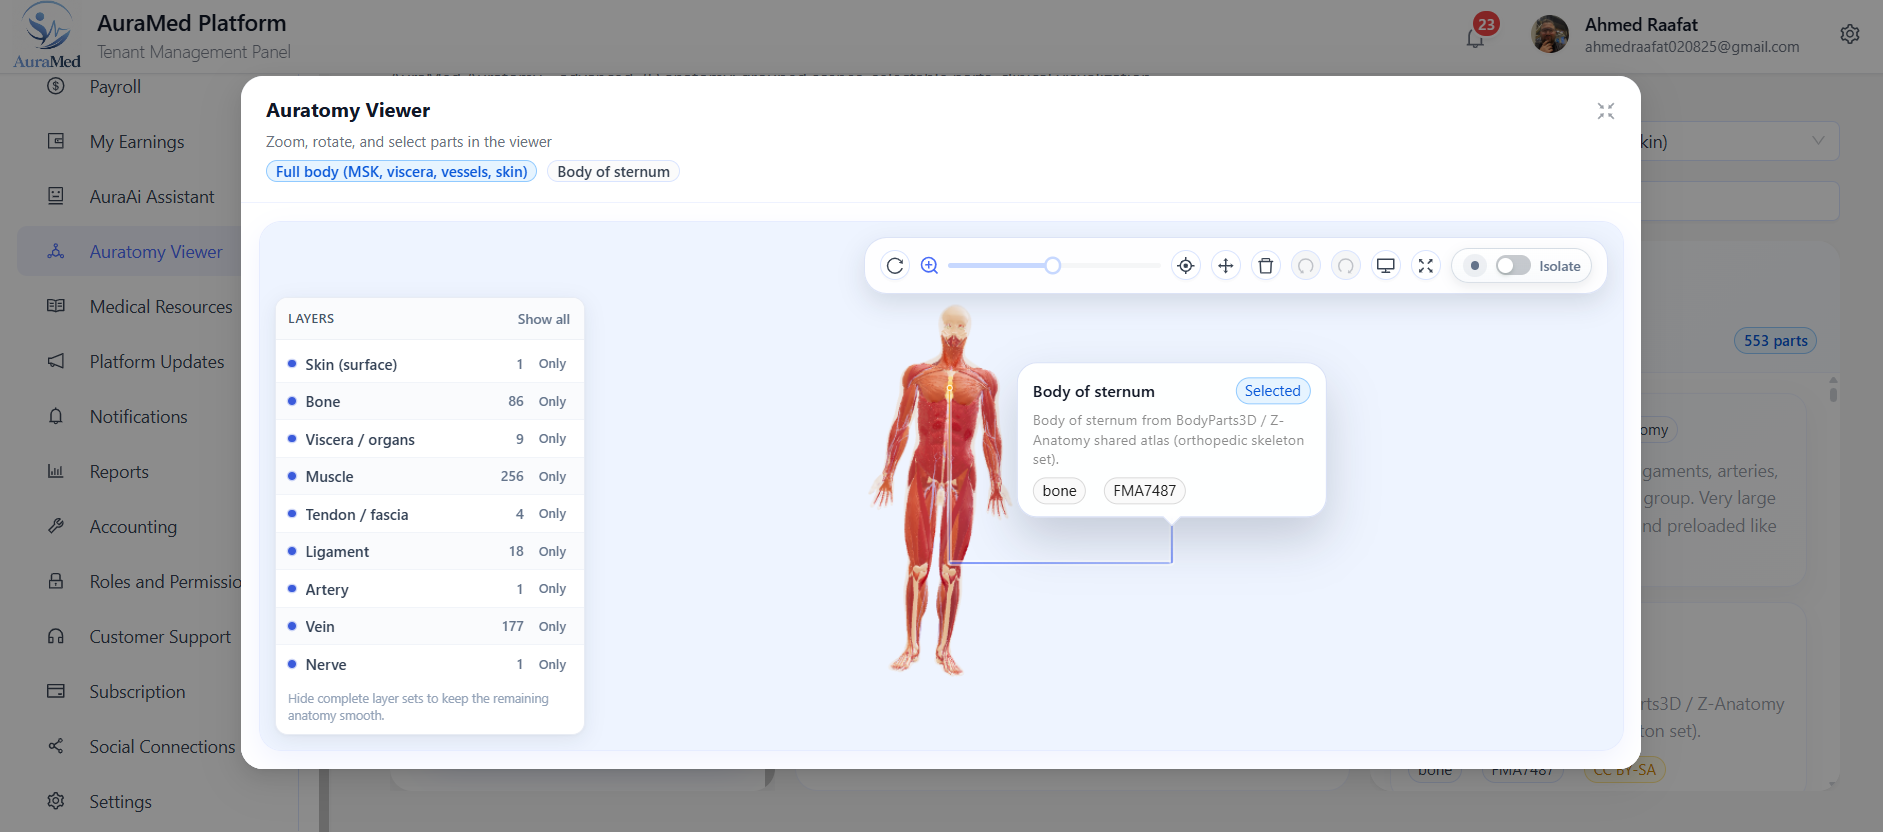The width and height of the screenshot is (1883, 832).
Task: Click the Body of sternum chip in header
Action: coord(613,171)
